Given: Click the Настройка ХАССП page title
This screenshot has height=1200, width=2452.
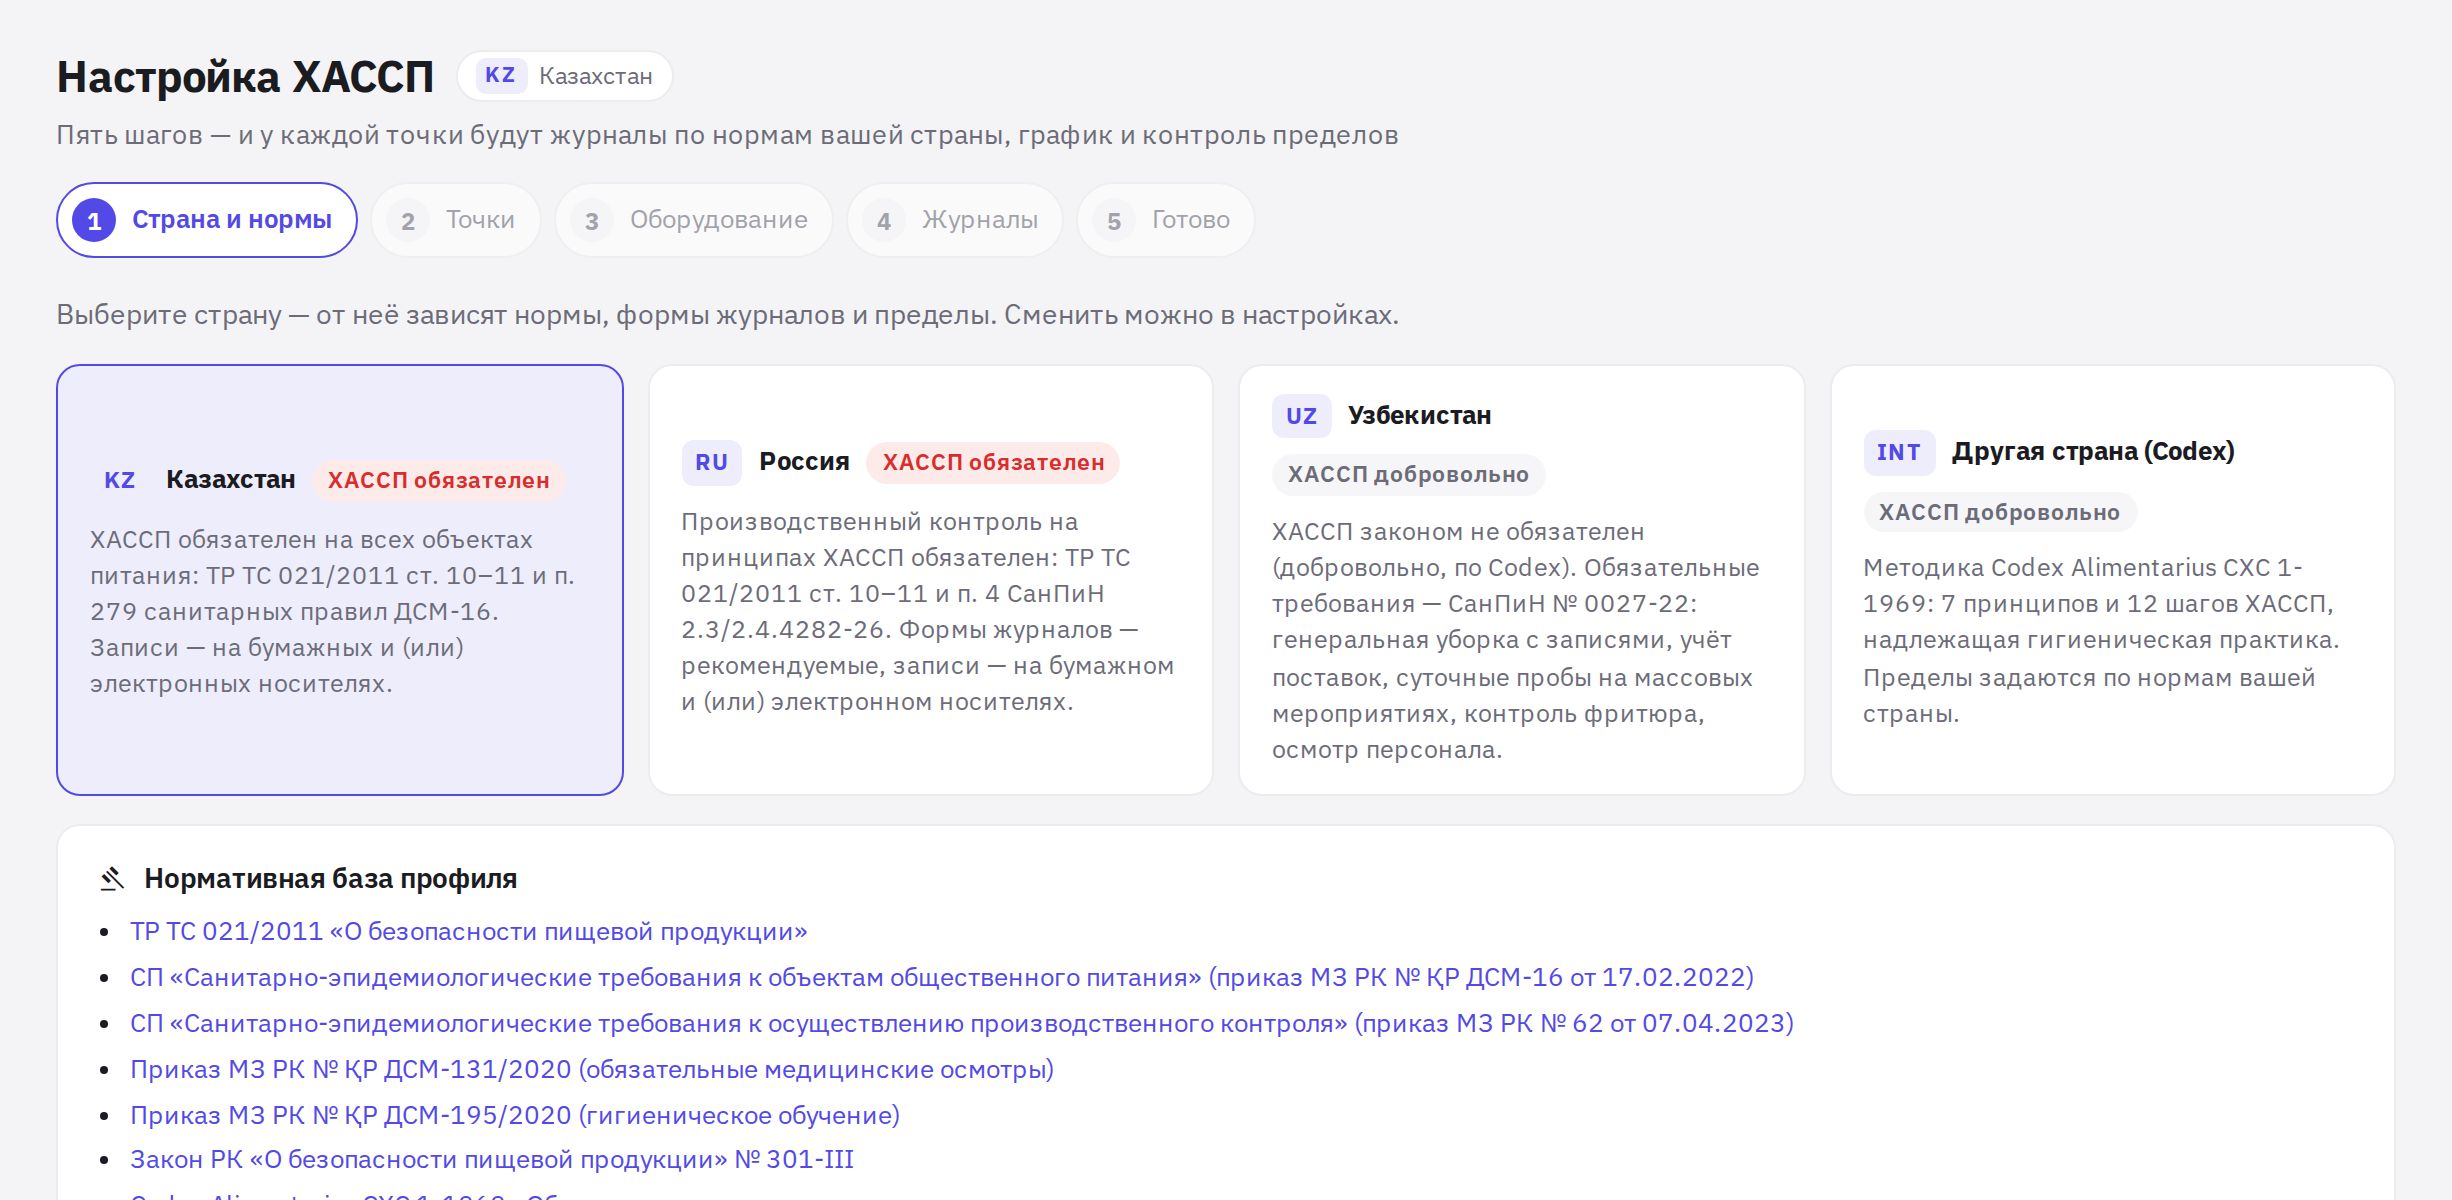Looking at the screenshot, I should (245, 77).
